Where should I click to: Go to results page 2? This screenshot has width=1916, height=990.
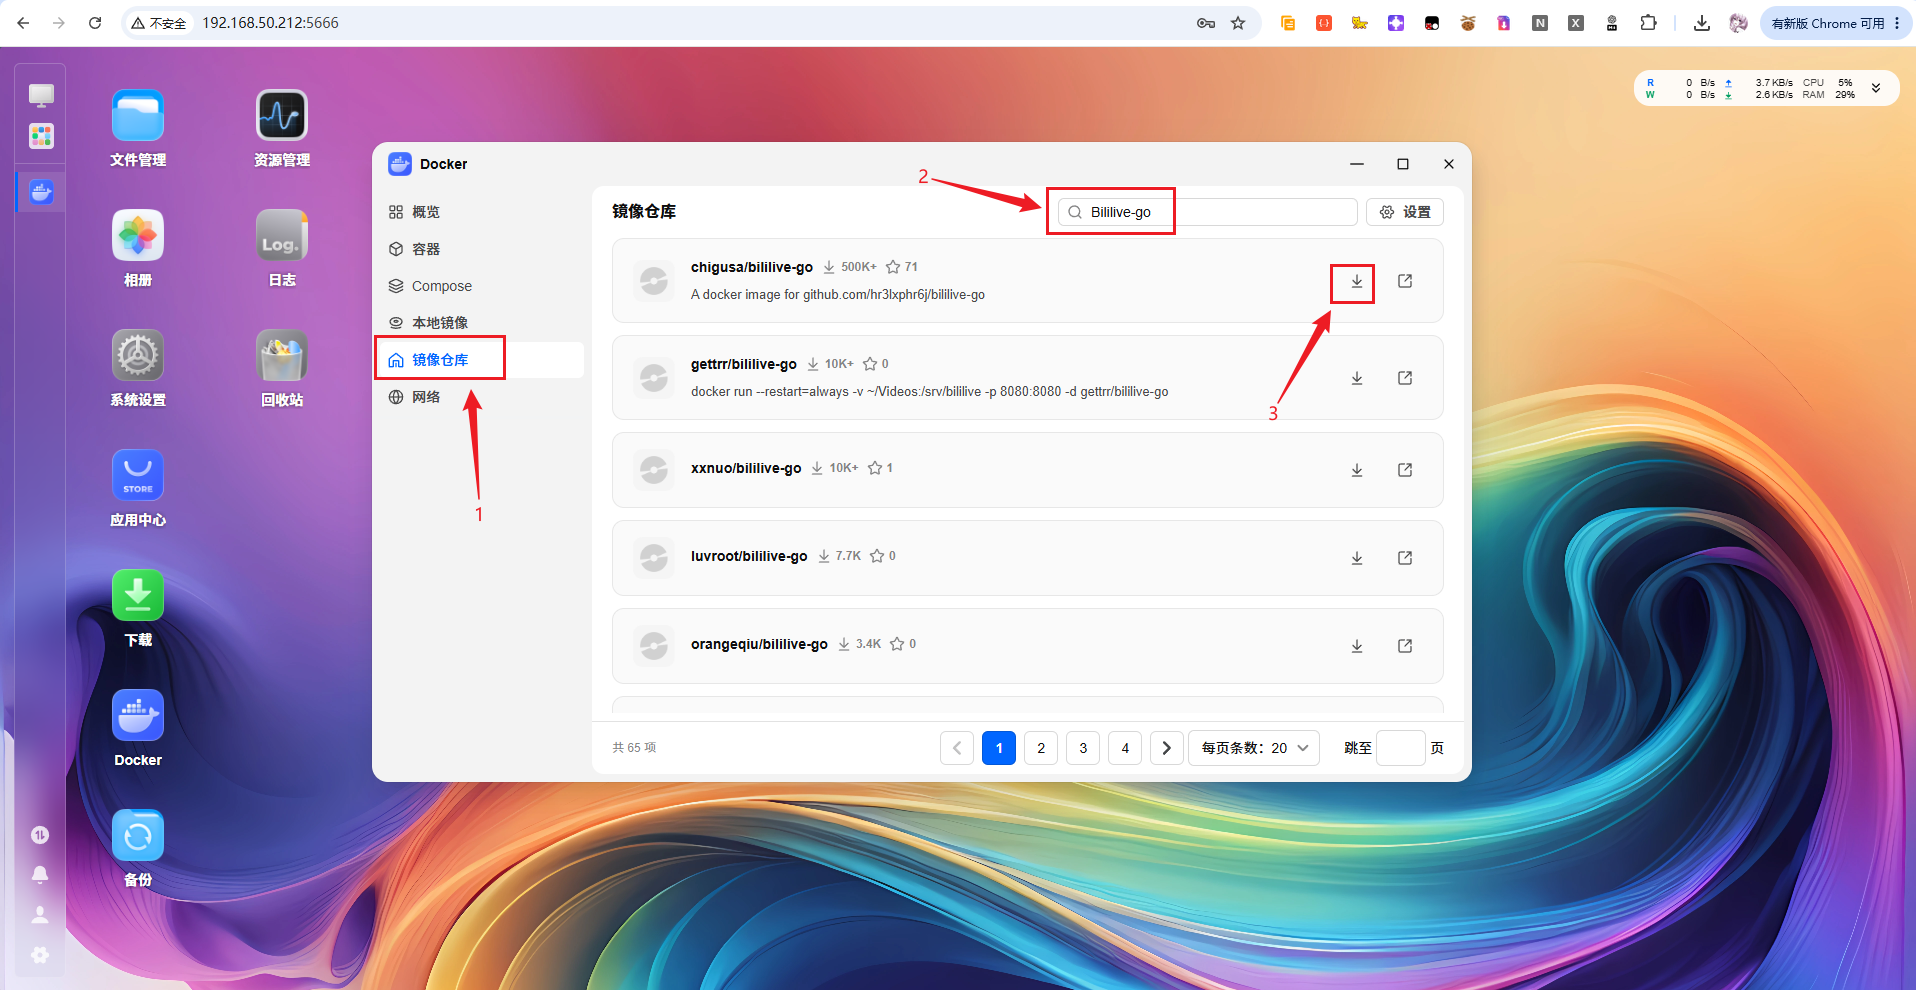click(x=1041, y=748)
